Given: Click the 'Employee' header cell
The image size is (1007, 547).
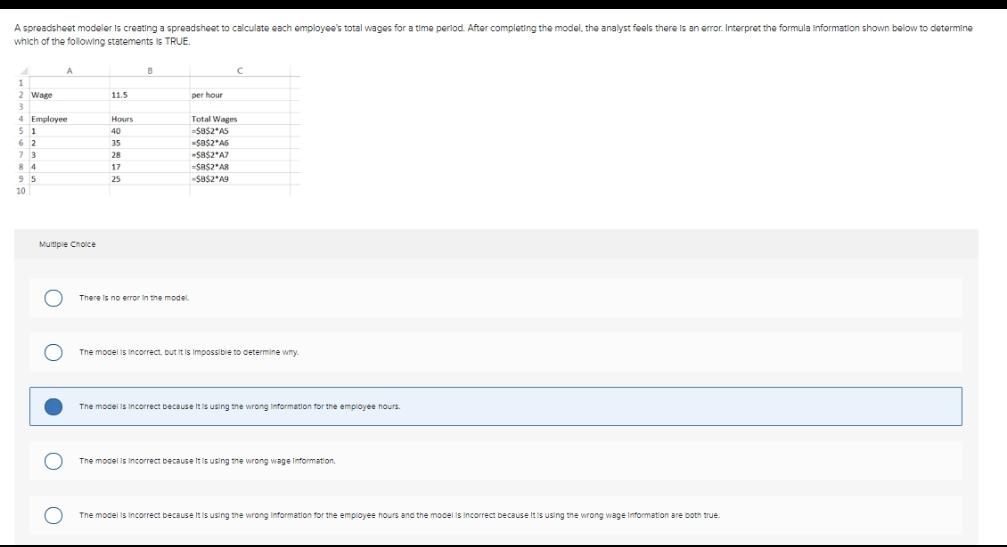Looking at the screenshot, I should coord(69,119).
